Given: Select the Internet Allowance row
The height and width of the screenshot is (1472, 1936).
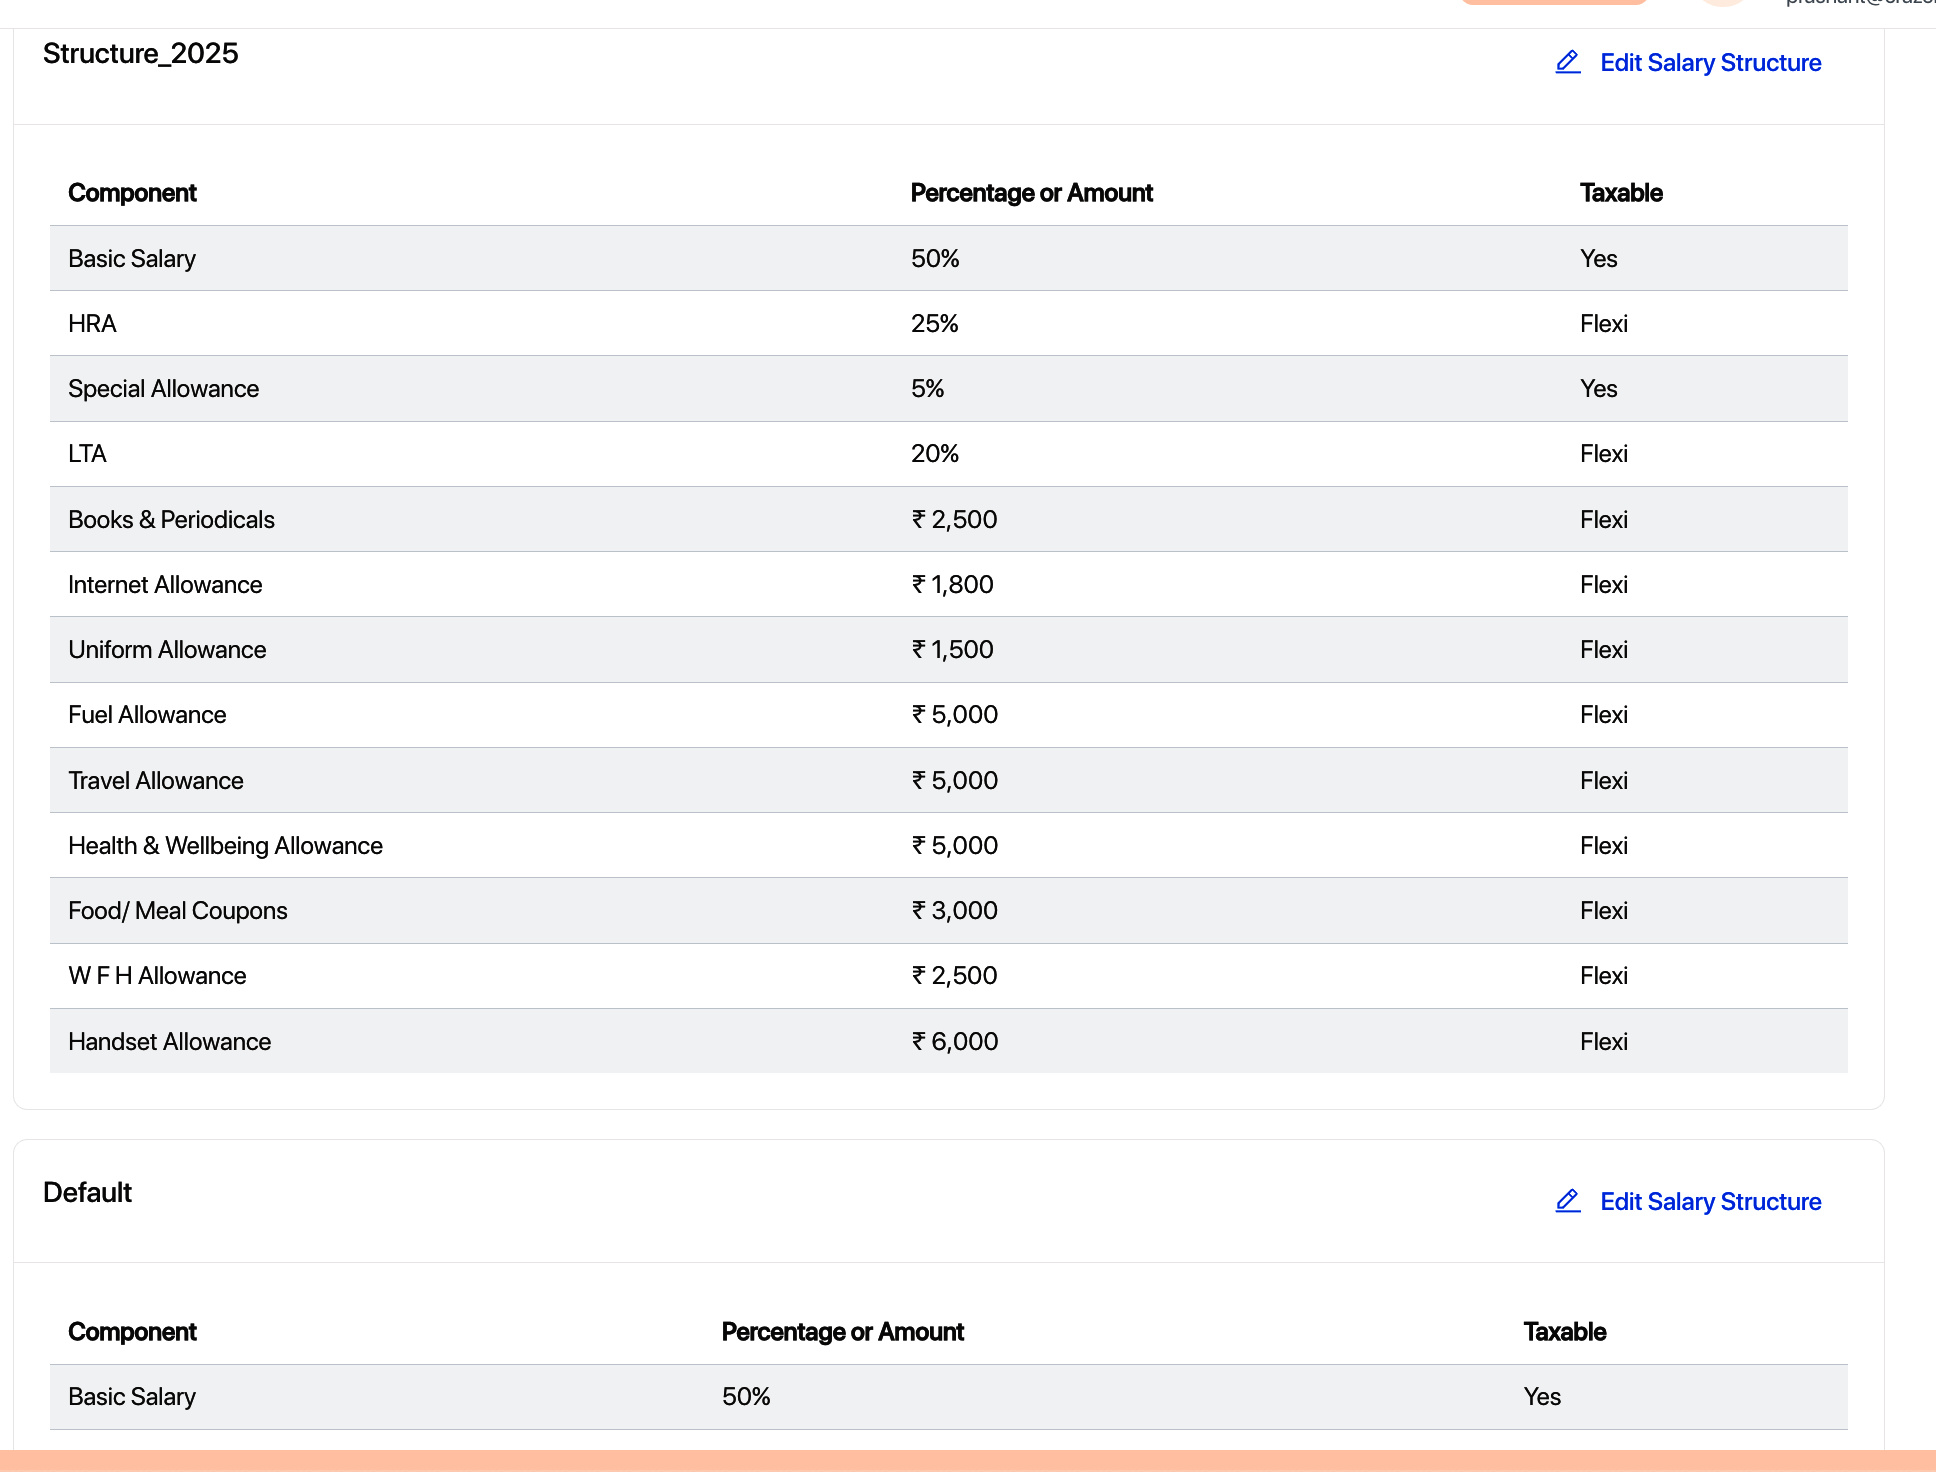Looking at the screenshot, I should click(x=165, y=585).
